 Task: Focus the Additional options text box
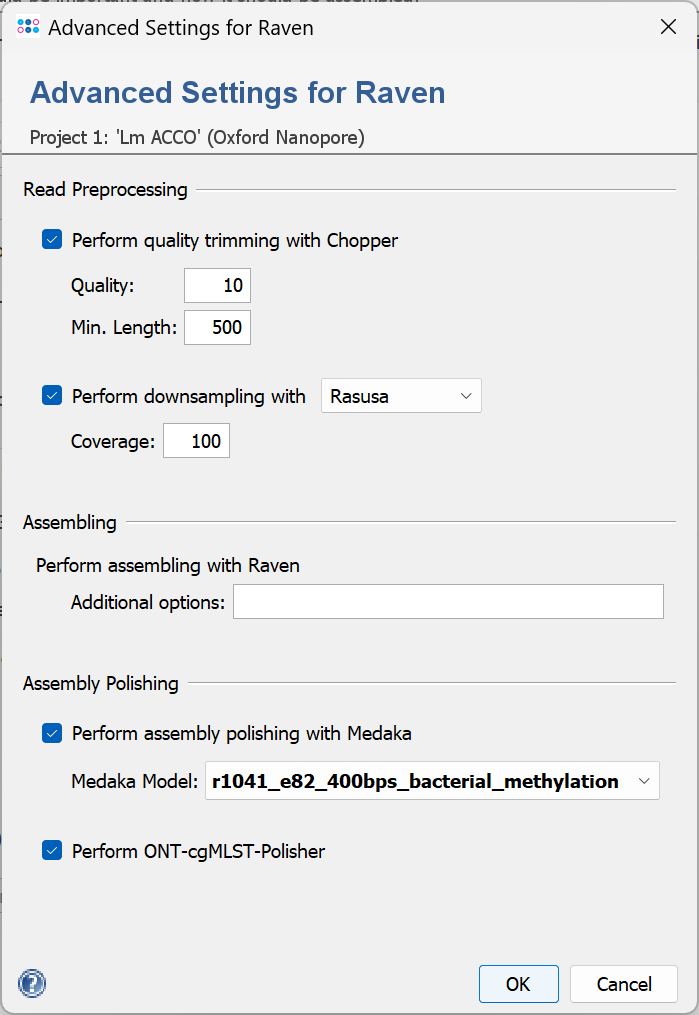pyautogui.click(x=448, y=602)
